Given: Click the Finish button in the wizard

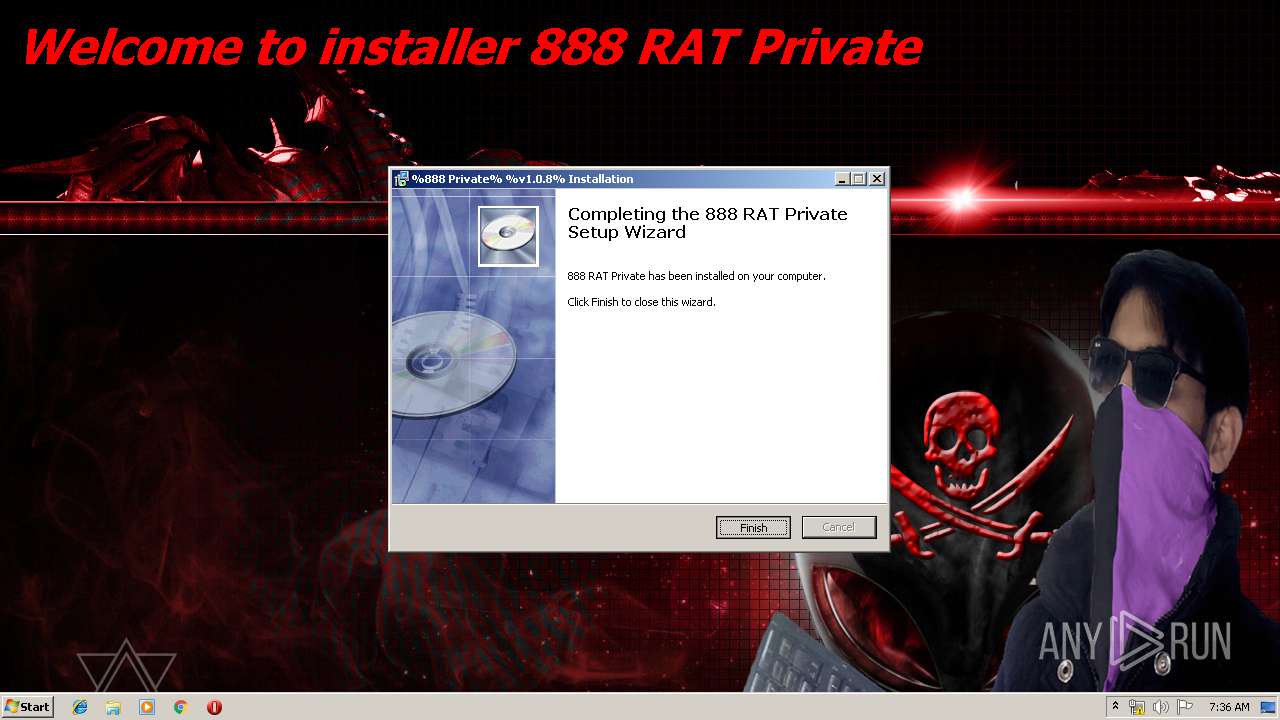Looking at the screenshot, I should click(753, 527).
